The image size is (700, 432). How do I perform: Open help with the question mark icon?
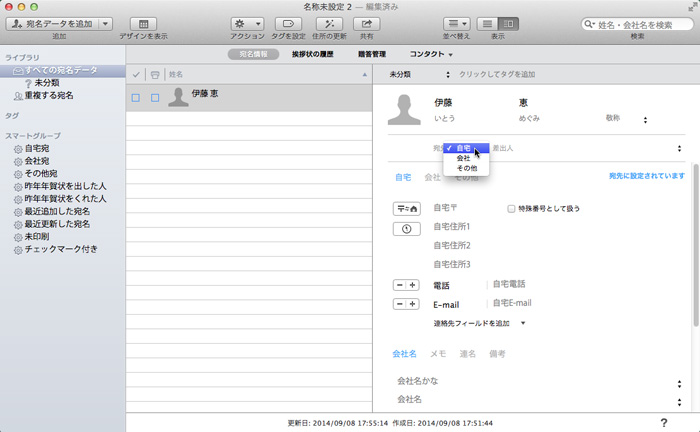[x=664, y=423]
